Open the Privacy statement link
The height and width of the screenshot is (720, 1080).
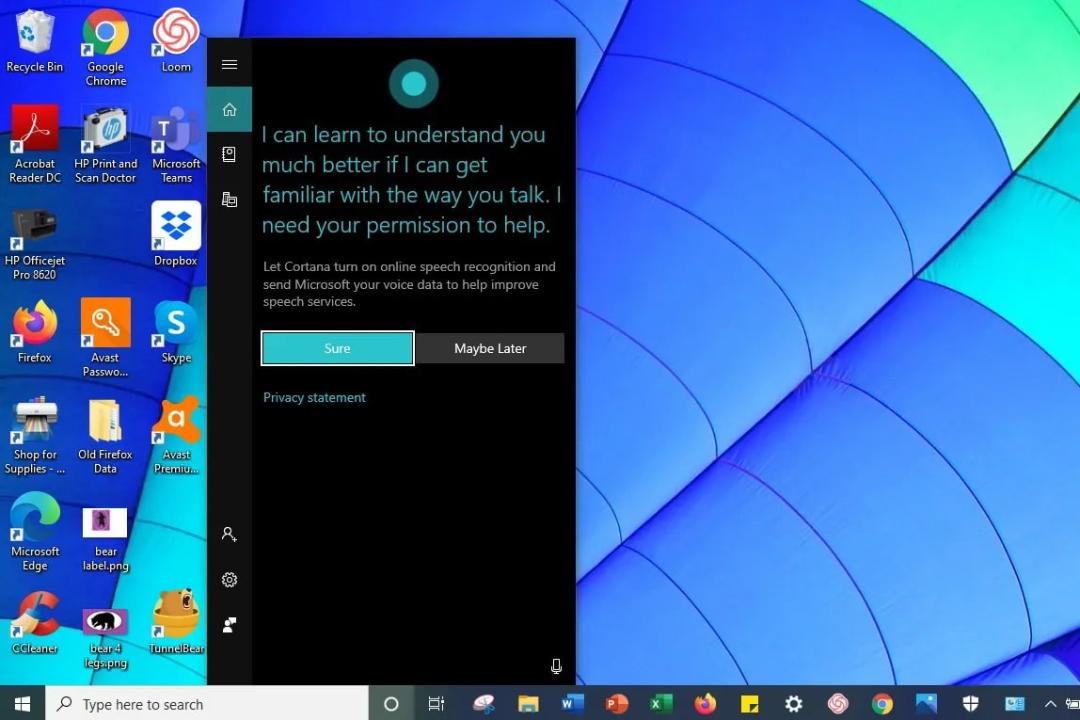(x=314, y=398)
